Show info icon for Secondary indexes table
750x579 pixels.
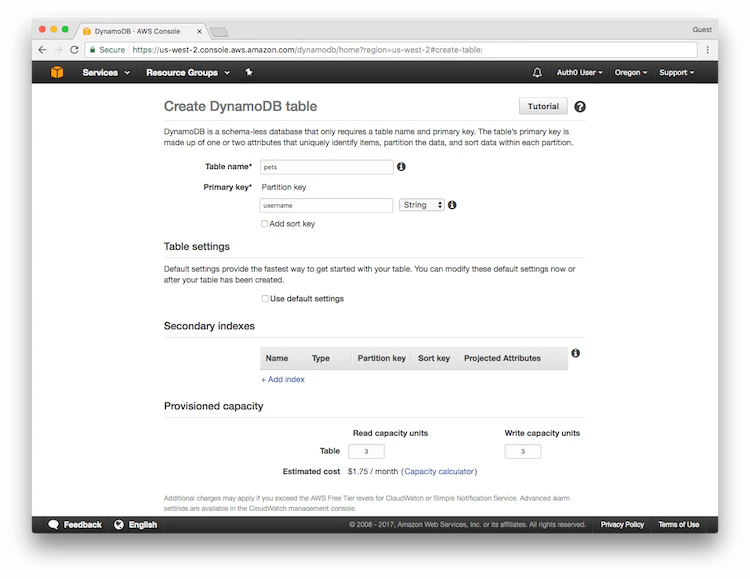575,353
